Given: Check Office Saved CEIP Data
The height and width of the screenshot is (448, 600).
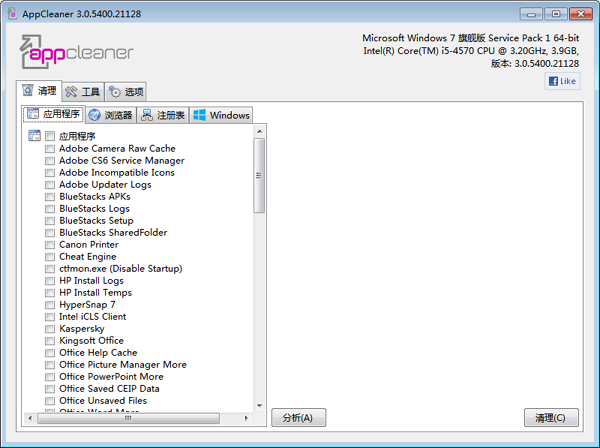Looking at the screenshot, I should point(50,389).
